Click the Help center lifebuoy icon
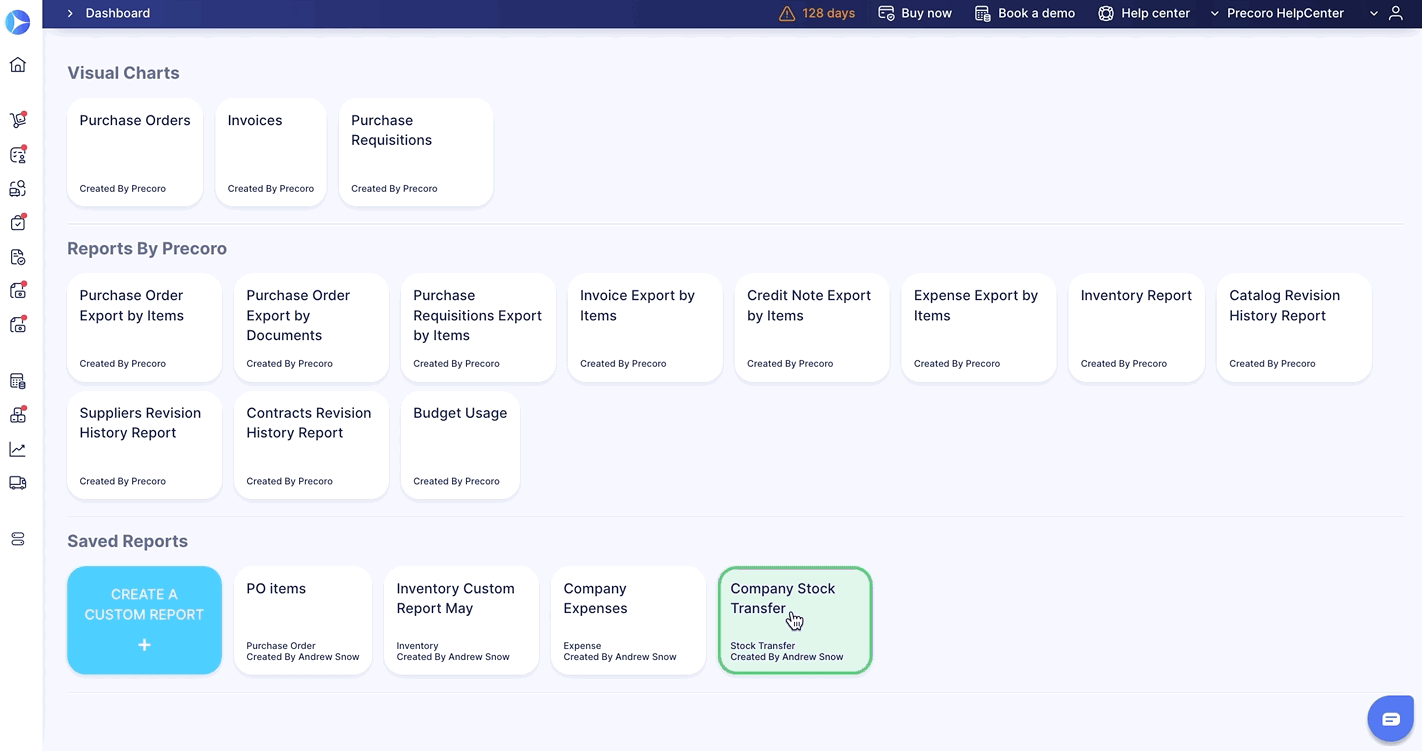 (x=1106, y=14)
